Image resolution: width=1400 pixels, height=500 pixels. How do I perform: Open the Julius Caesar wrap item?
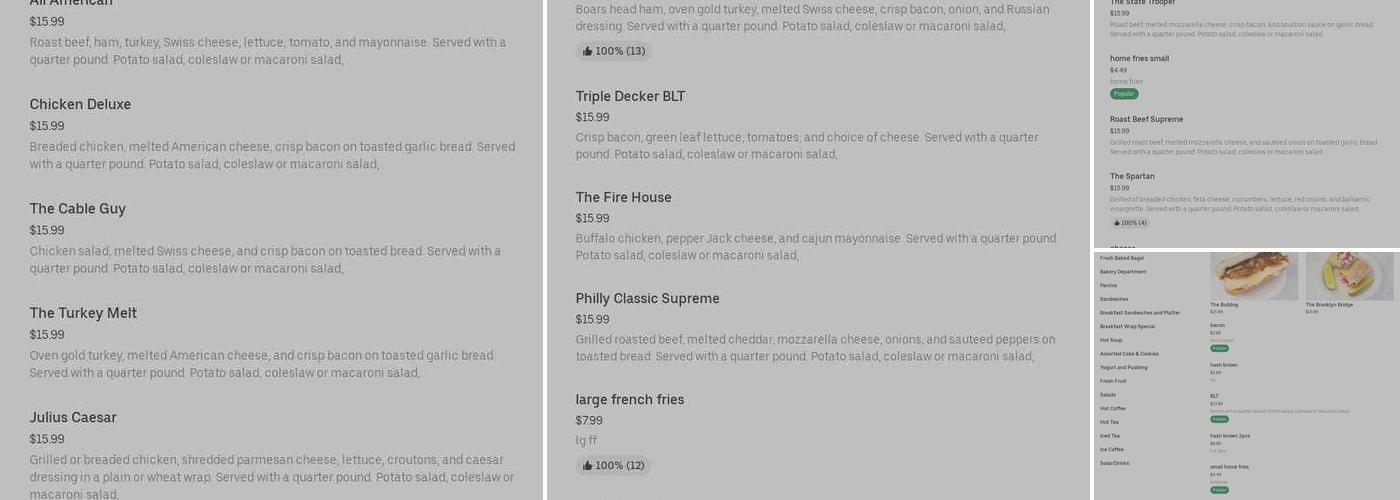[x=73, y=417]
